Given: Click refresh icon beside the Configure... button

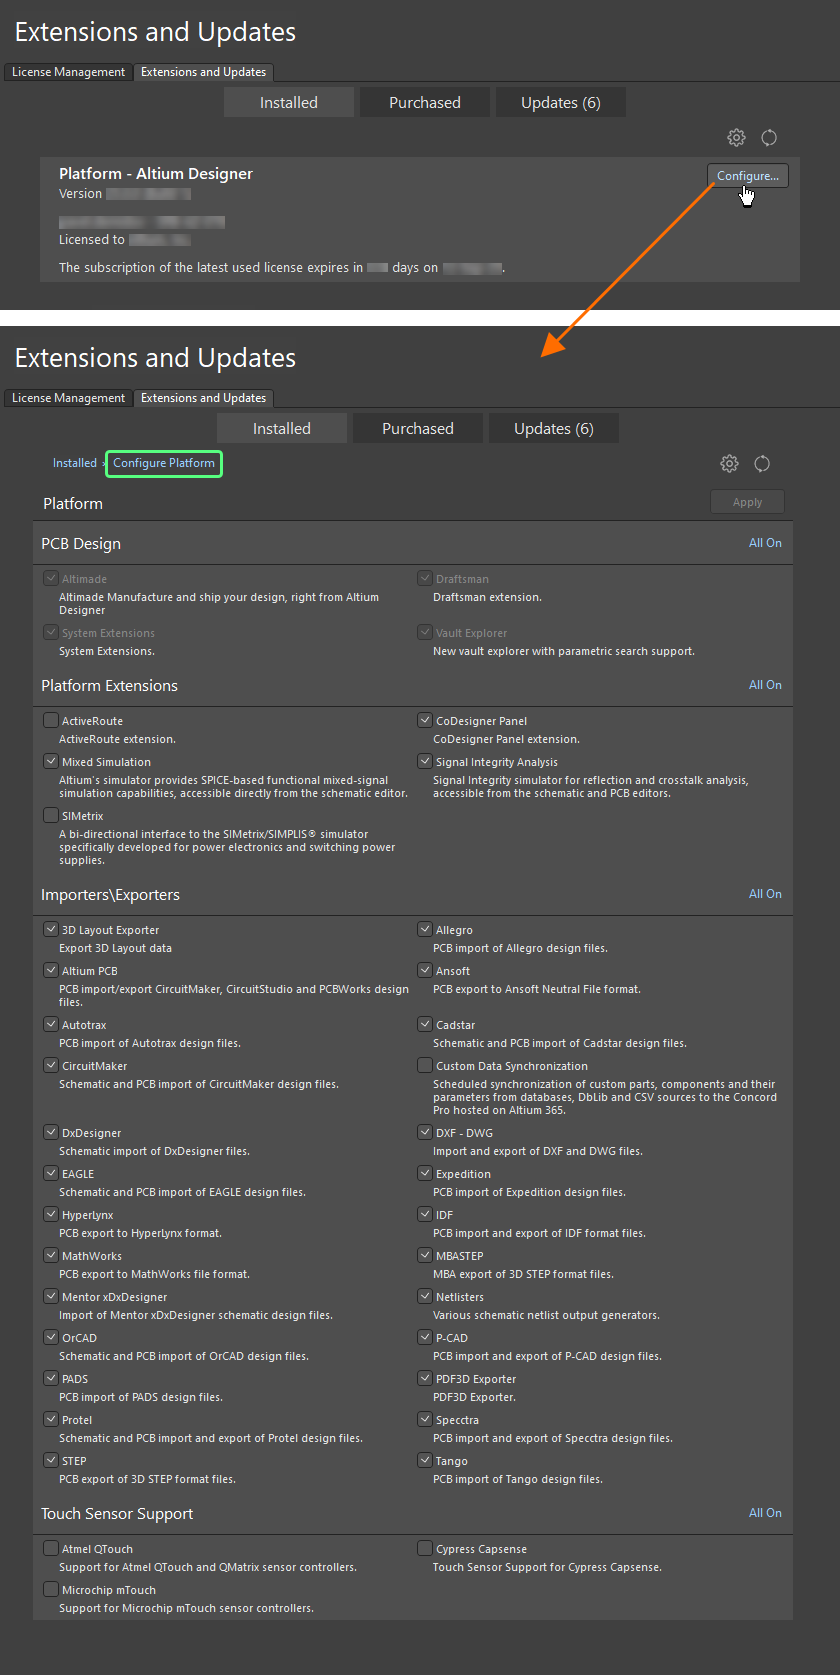Looking at the screenshot, I should [769, 137].
